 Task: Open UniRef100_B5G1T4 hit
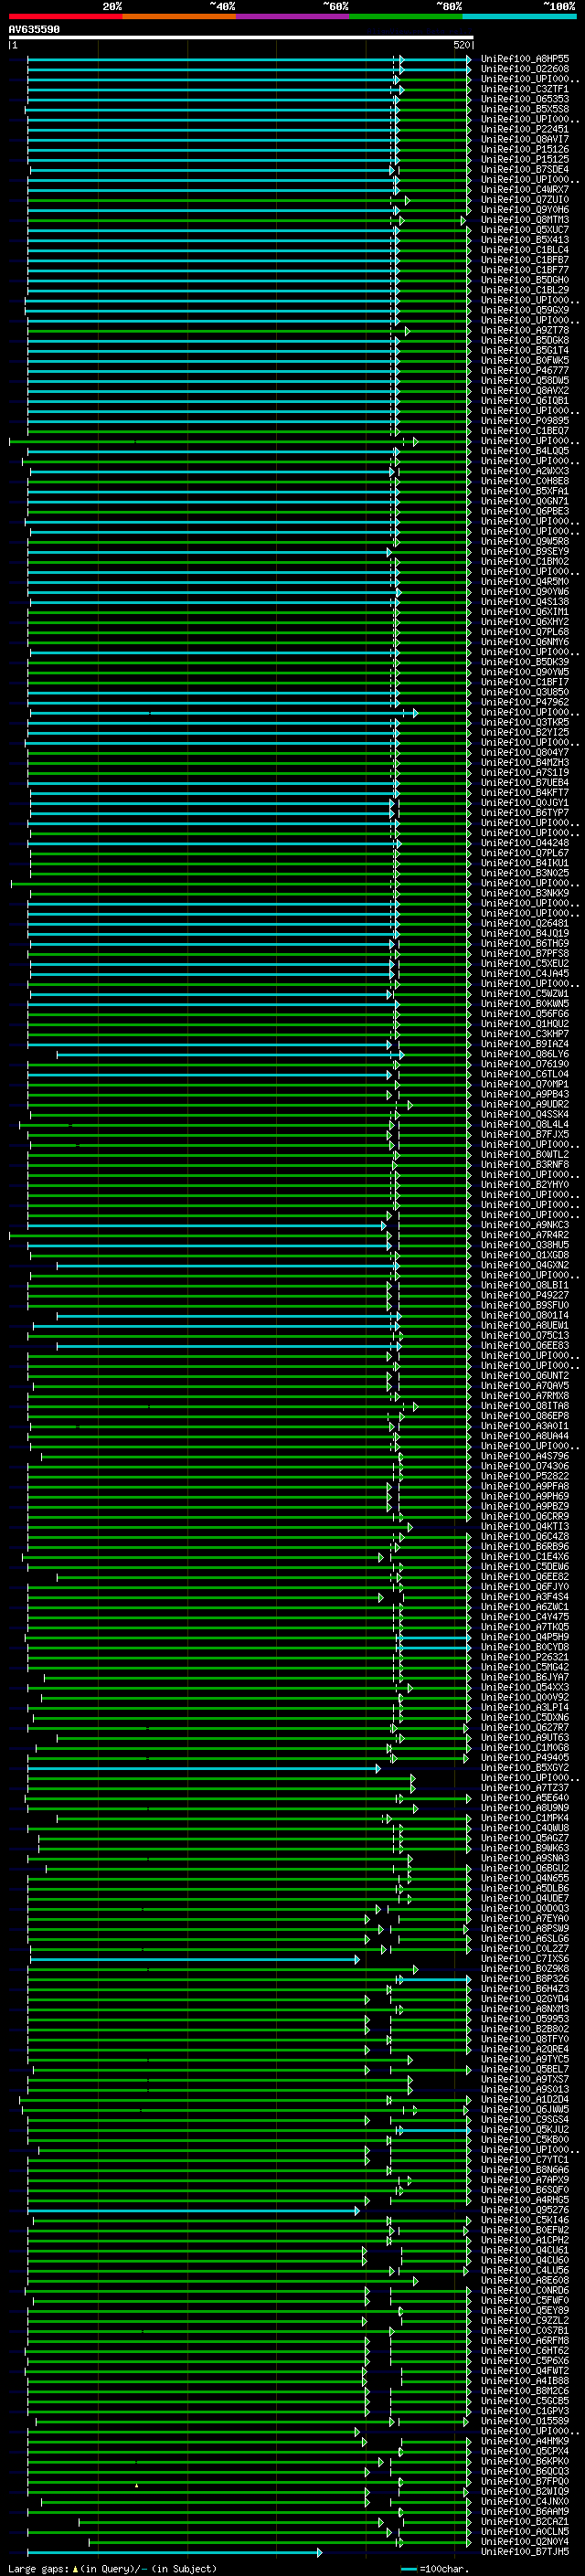tap(525, 350)
